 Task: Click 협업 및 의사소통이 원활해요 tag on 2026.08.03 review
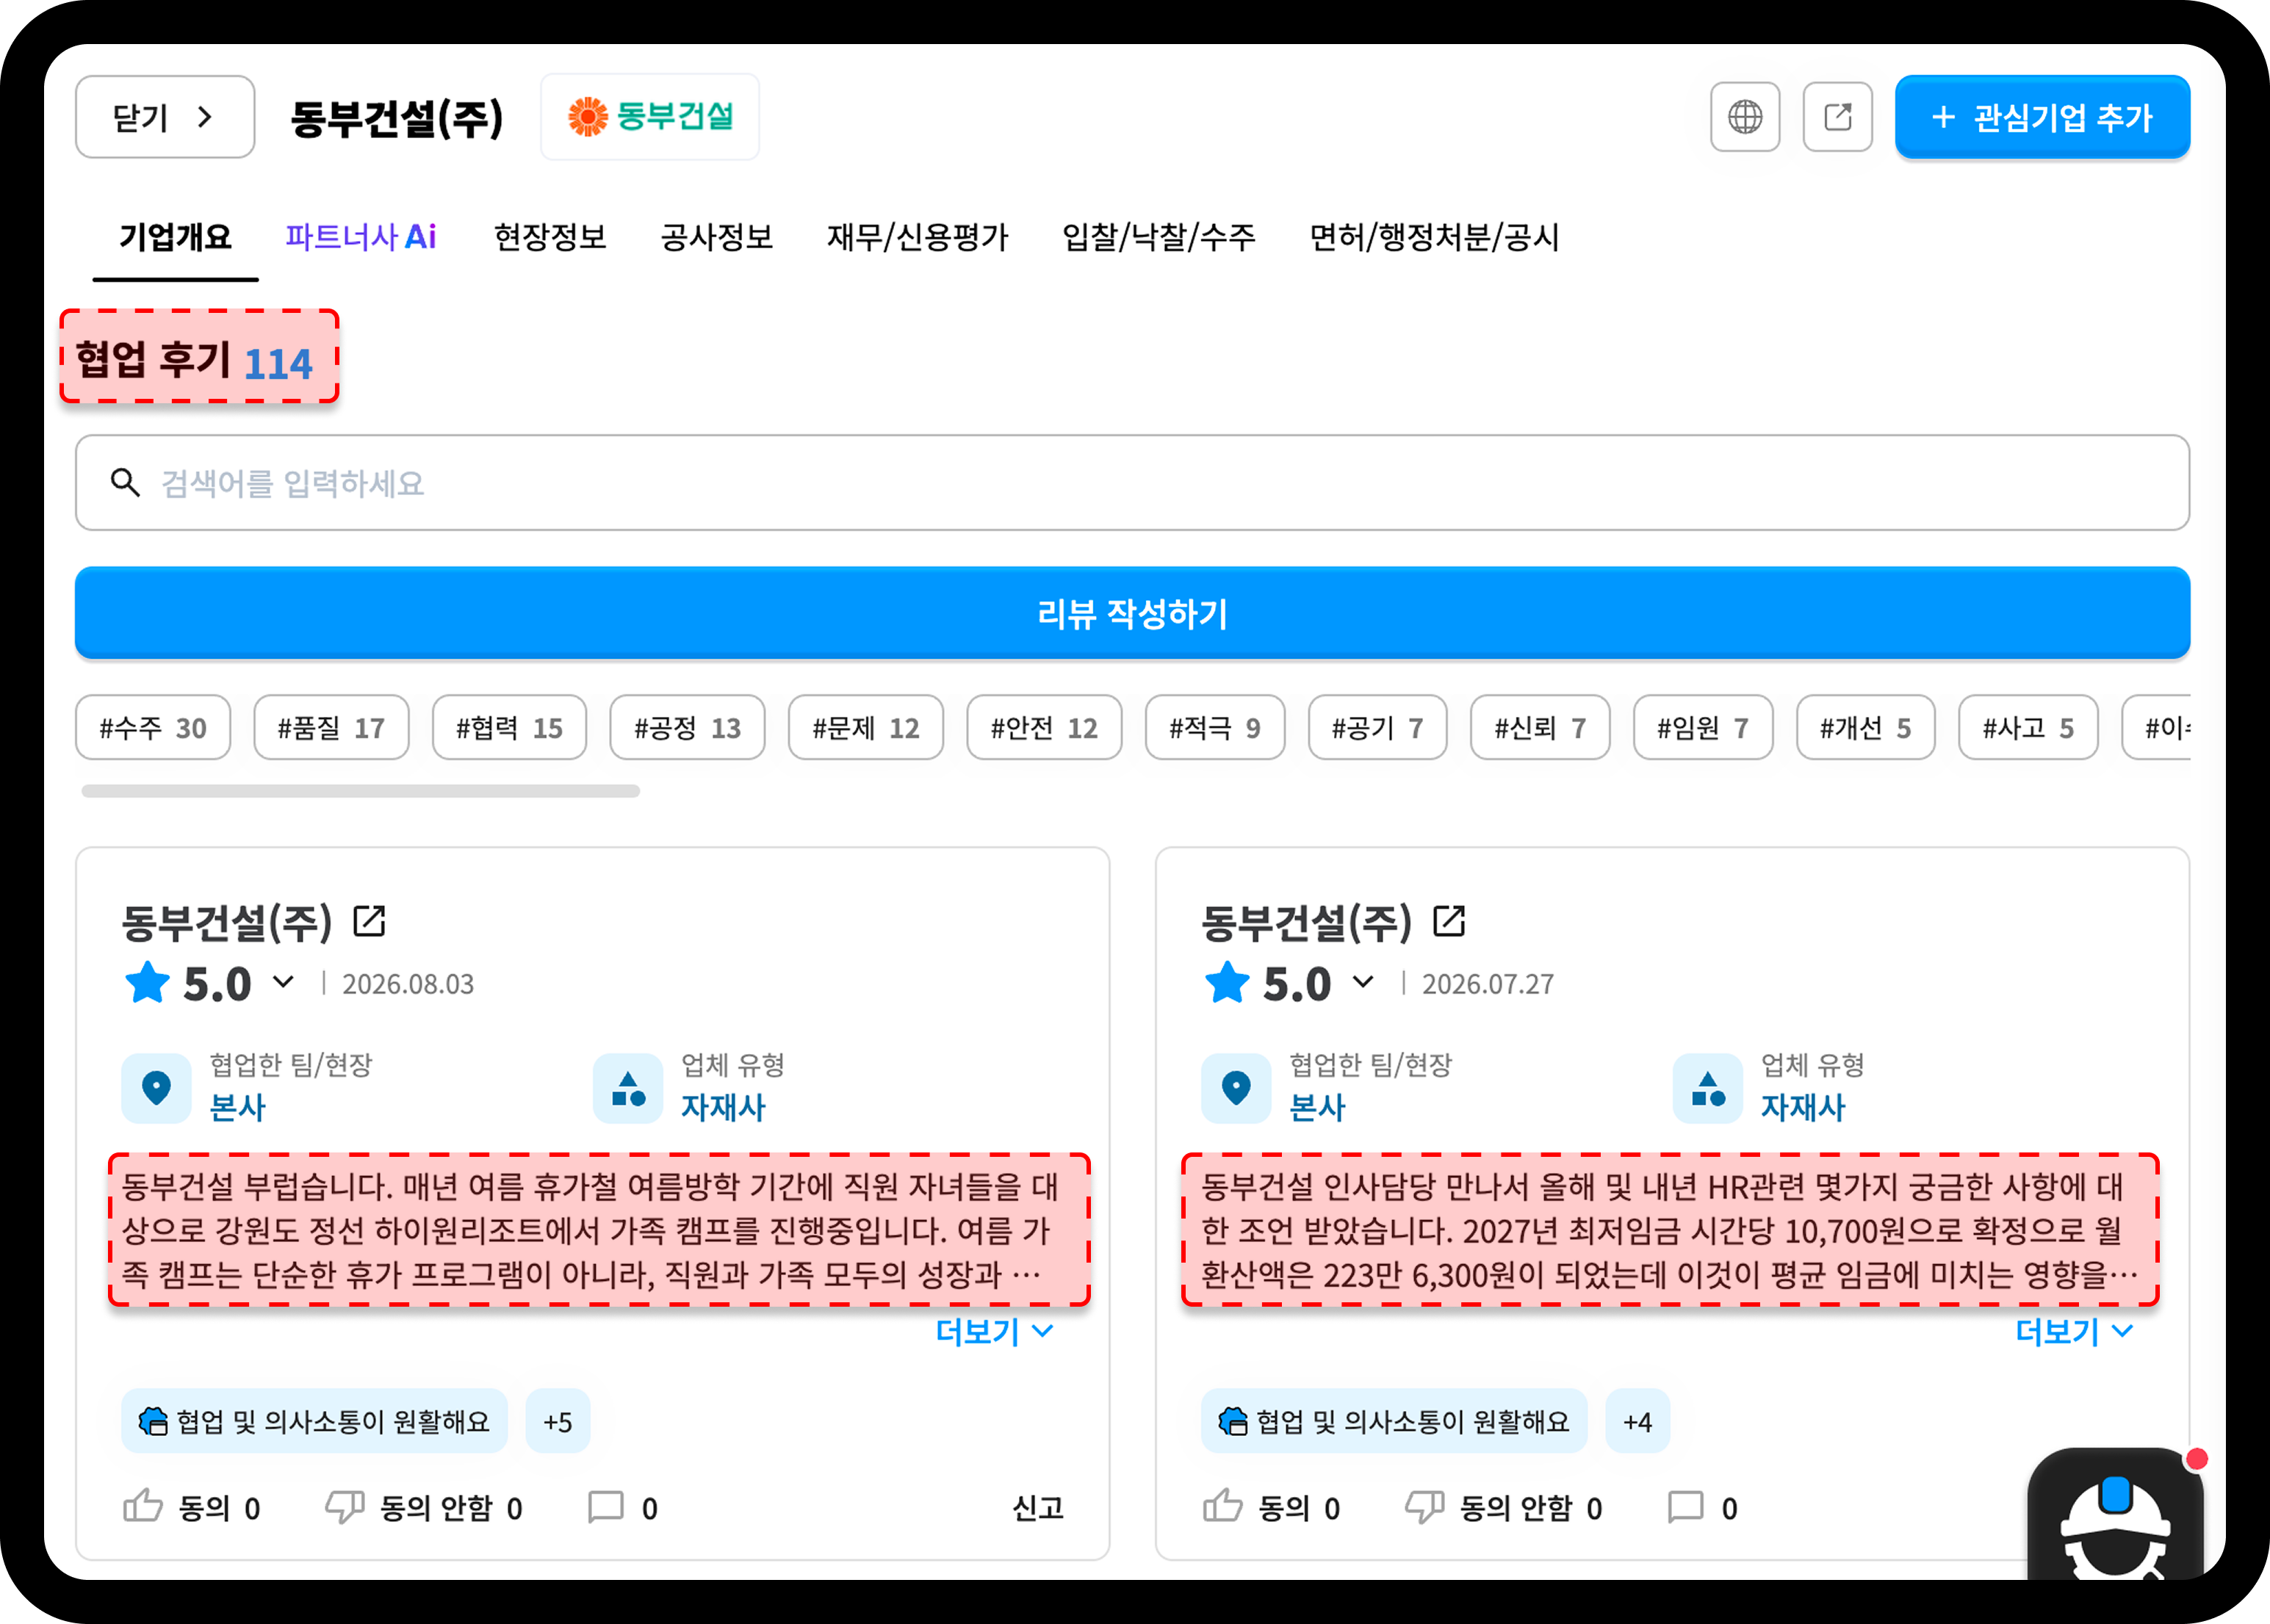pyautogui.click(x=314, y=1421)
